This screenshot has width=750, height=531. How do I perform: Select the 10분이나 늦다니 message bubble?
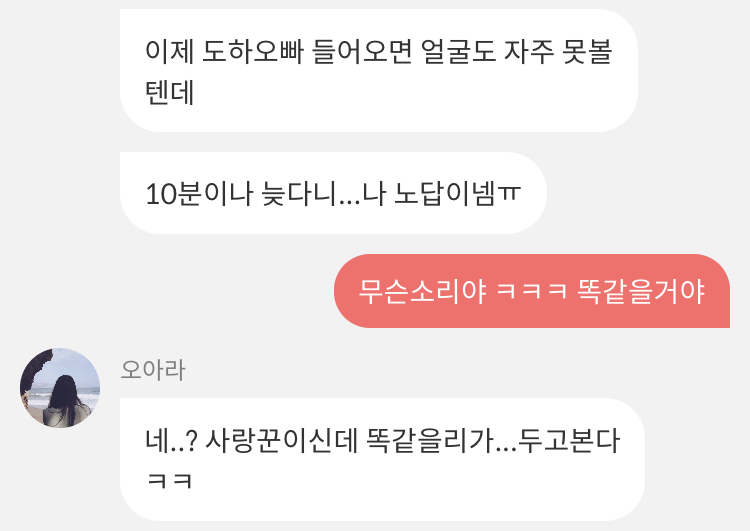(333, 193)
